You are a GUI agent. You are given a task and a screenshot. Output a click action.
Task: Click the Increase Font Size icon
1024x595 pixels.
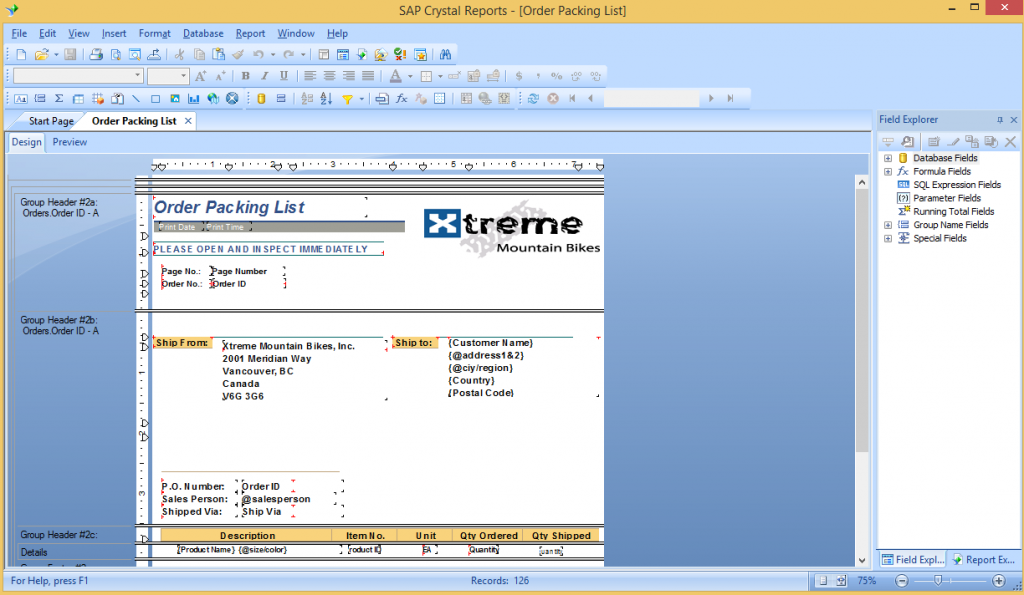point(200,76)
